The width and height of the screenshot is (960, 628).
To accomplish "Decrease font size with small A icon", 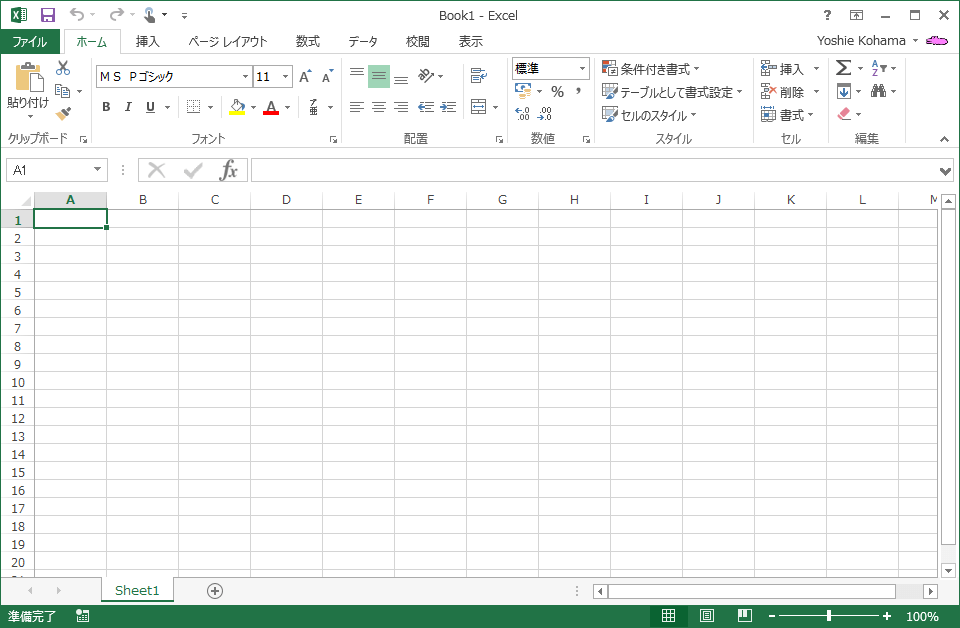I will 328,77.
